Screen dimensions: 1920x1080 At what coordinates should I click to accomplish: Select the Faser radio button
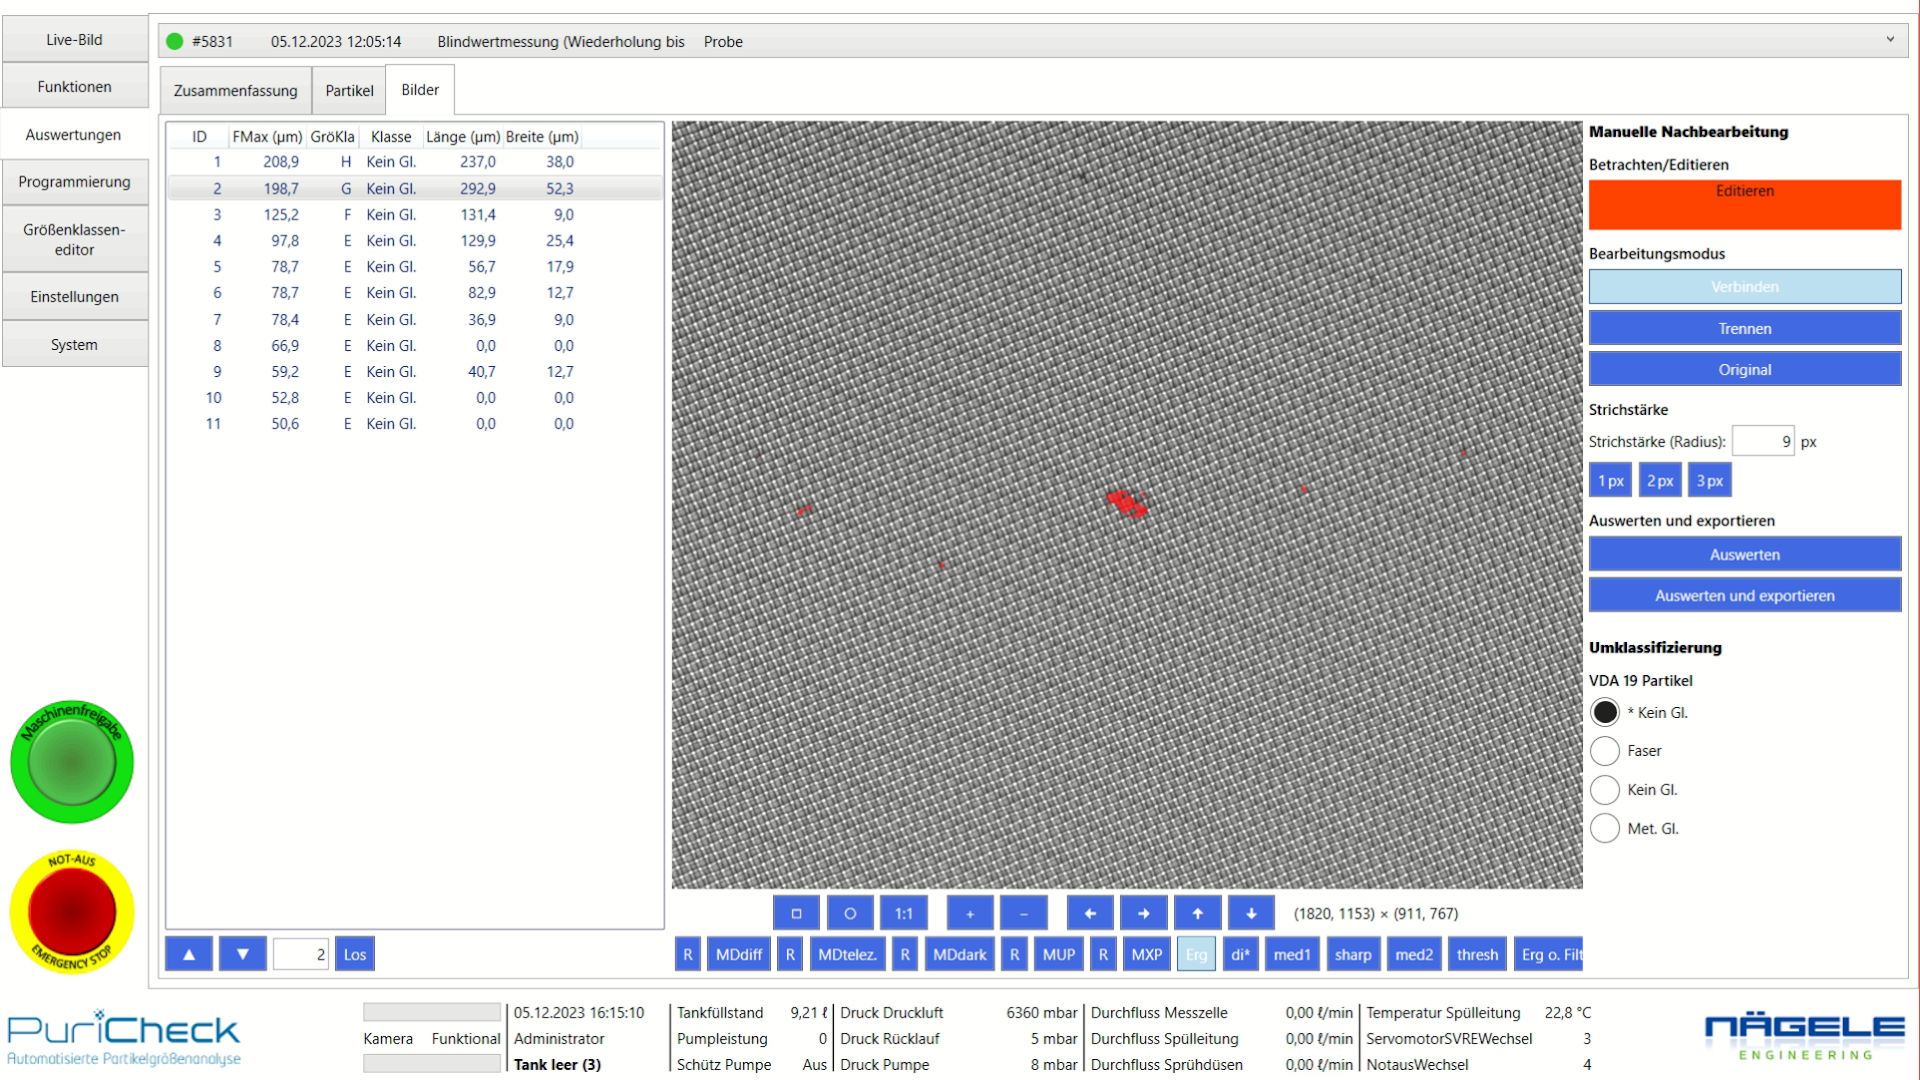tap(1605, 751)
